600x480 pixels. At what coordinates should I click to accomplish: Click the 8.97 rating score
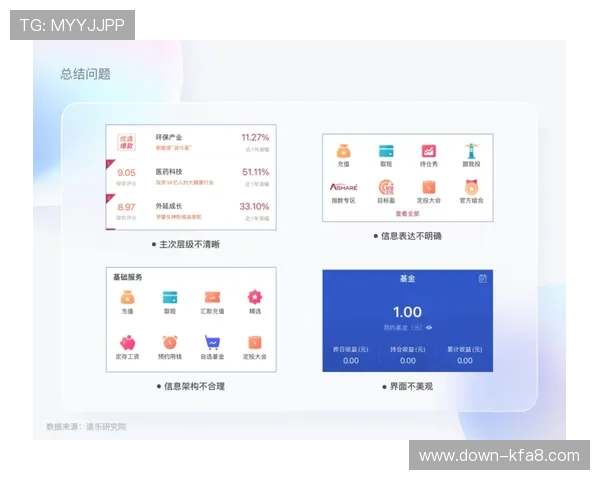[126, 207]
